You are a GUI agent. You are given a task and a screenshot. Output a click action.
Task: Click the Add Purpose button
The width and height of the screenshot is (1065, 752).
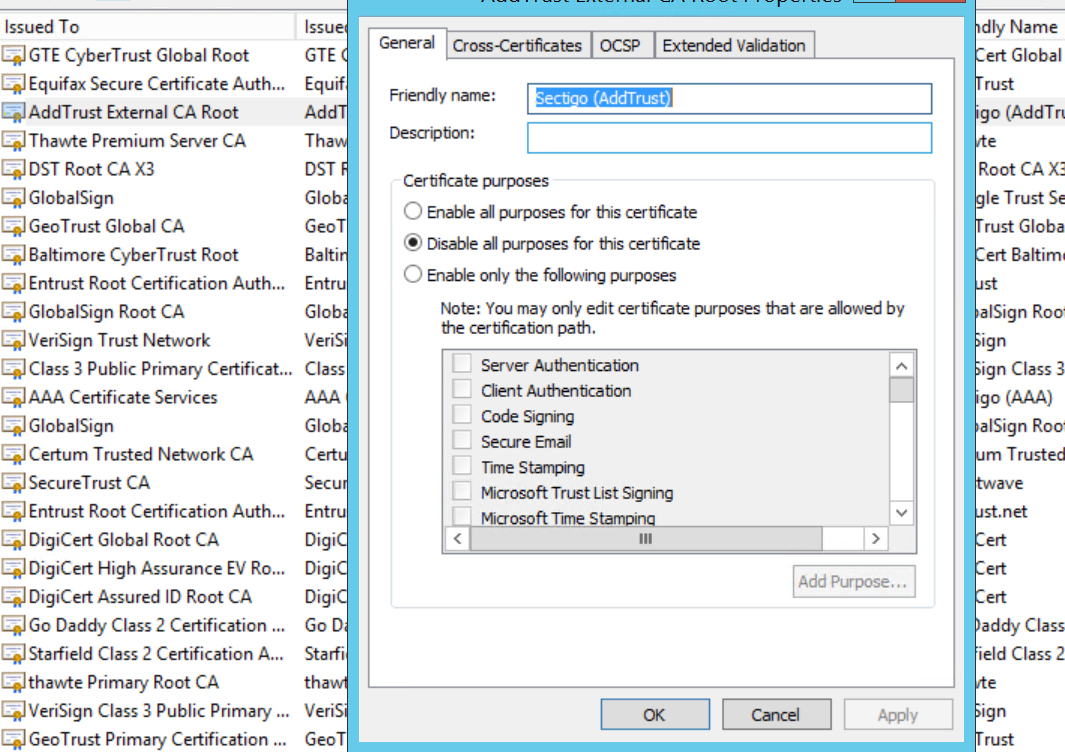(x=854, y=581)
